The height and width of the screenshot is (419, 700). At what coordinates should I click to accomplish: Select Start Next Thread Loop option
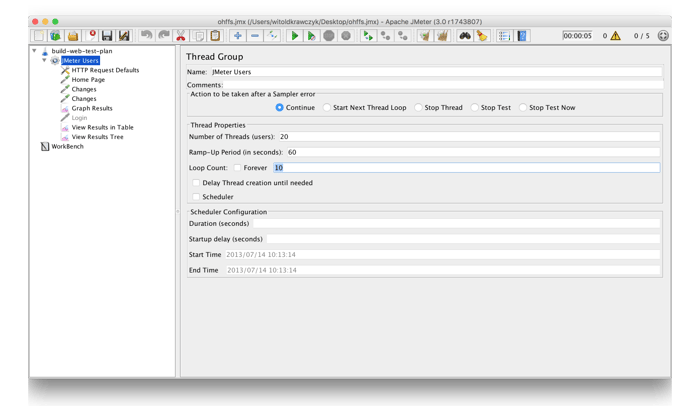pyautogui.click(x=327, y=108)
